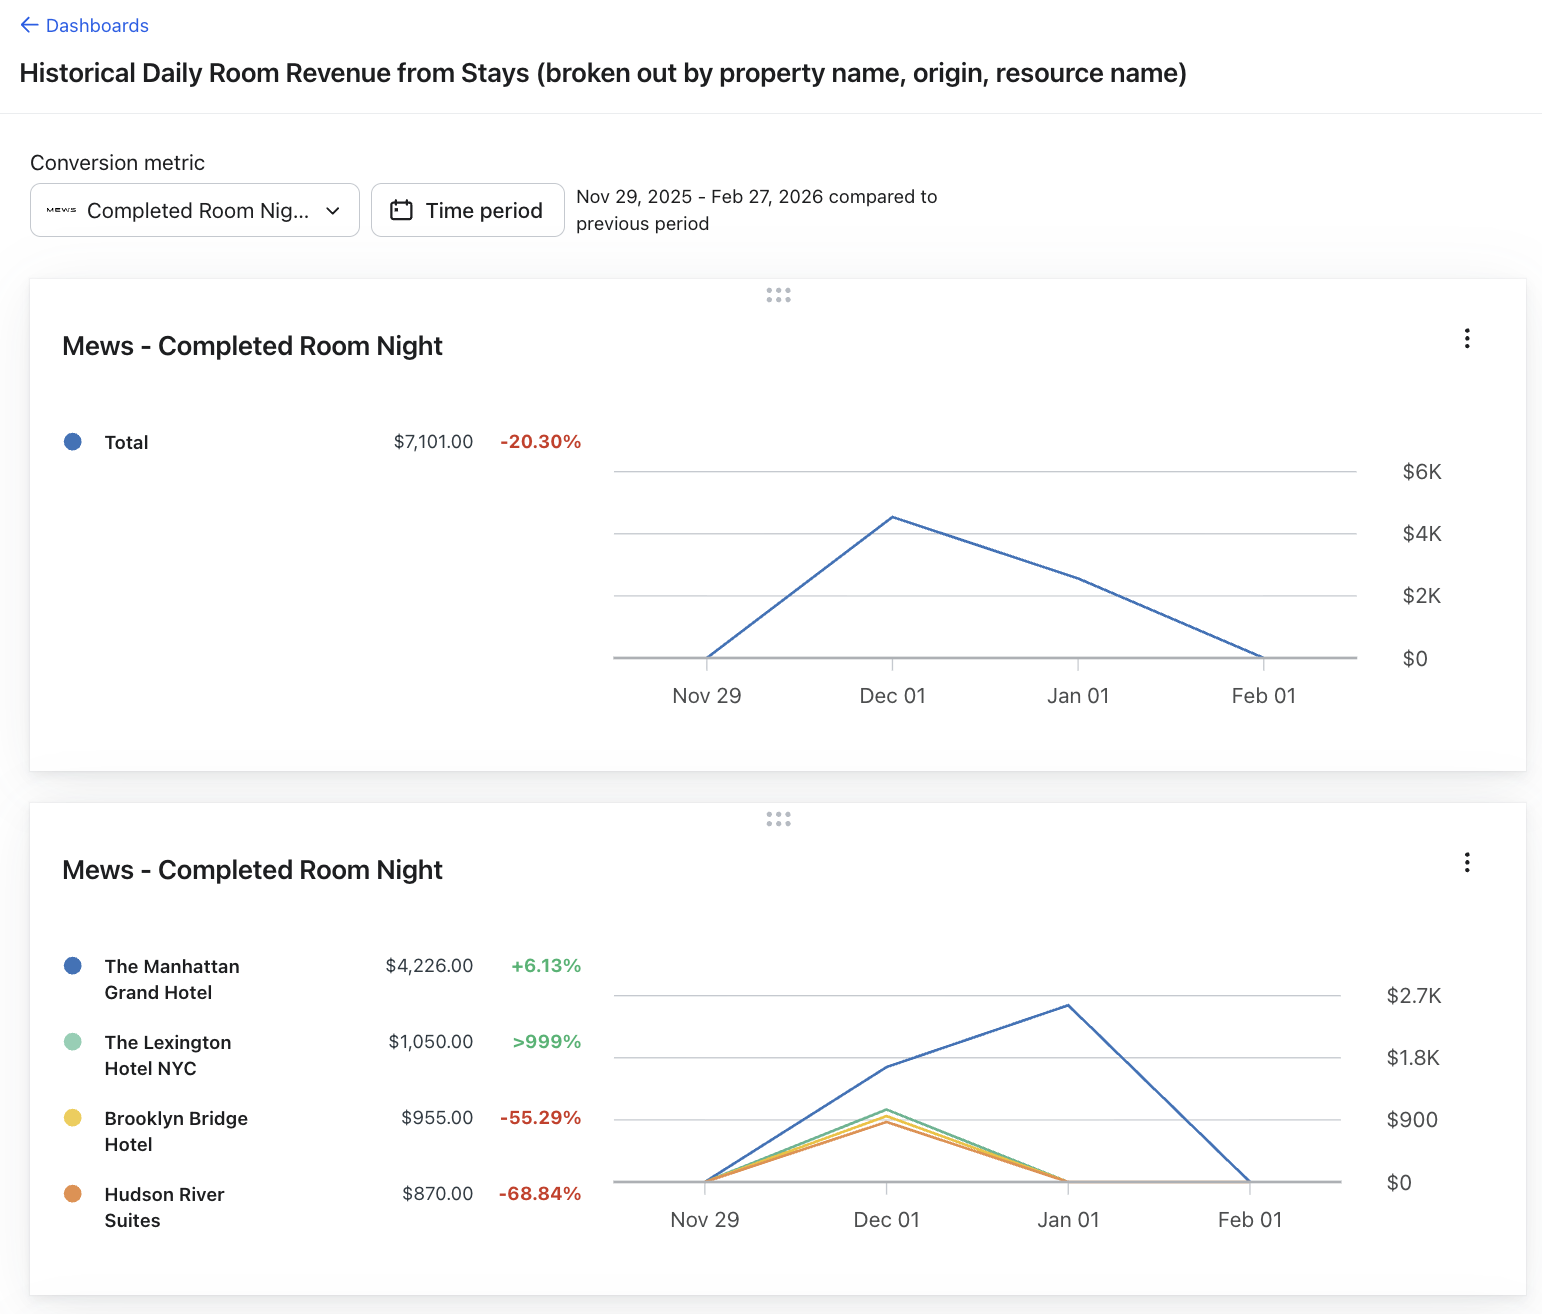The height and width of the screenshot is (1314, 1542).
Task: Open the three-dot menu on property breakdown card
Action: (1466, 863)
